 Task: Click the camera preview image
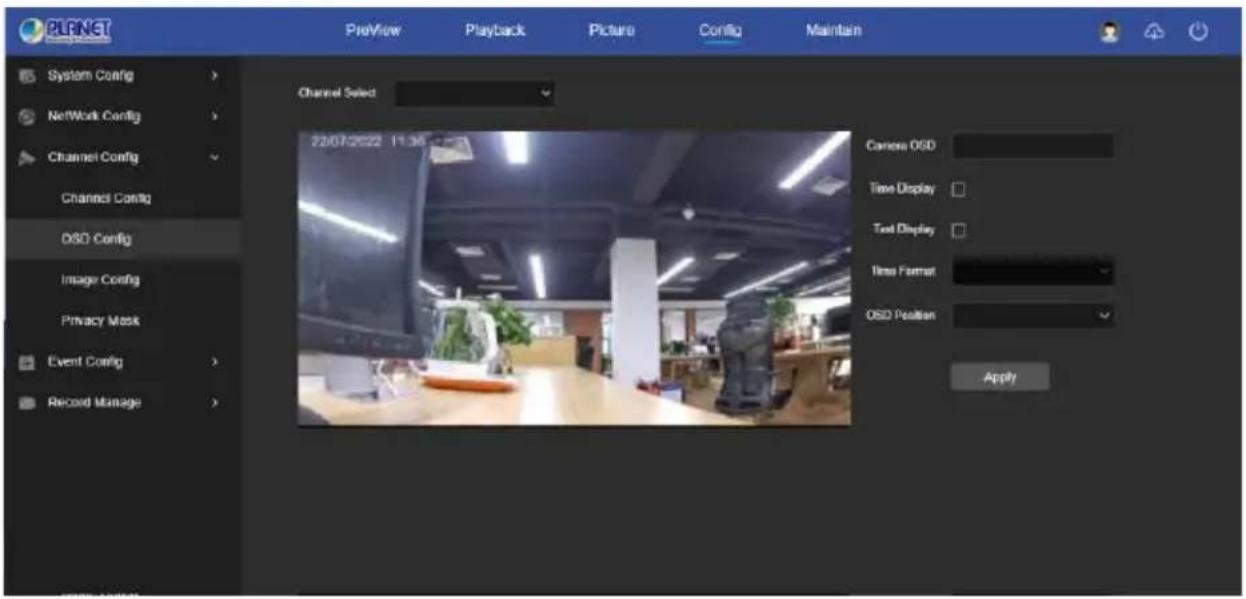(x=574, y=278)
